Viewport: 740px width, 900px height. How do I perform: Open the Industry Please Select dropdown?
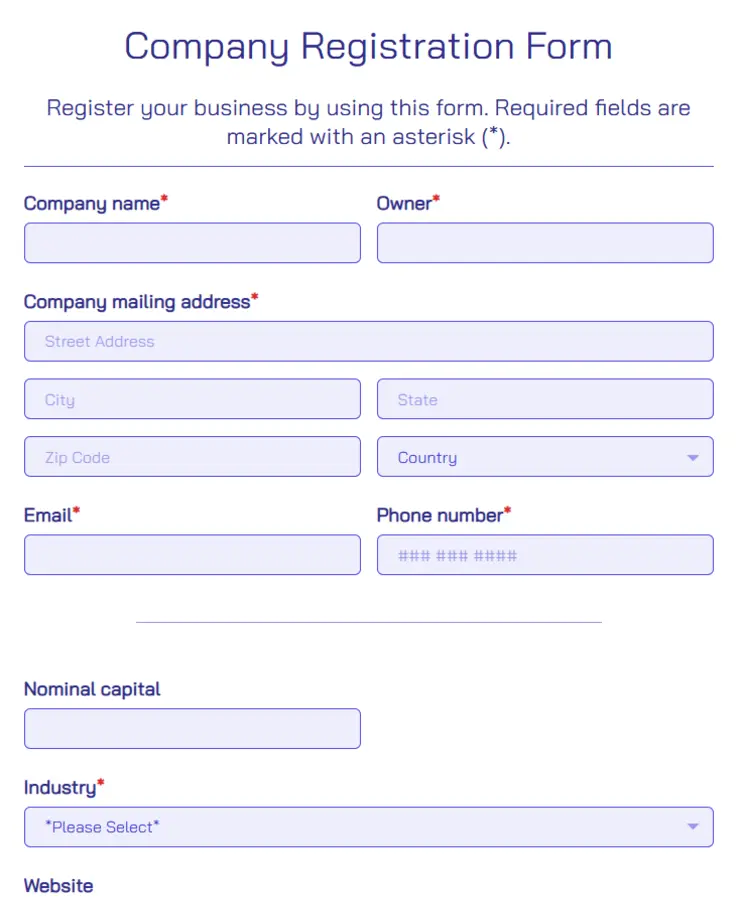(369, 827)
